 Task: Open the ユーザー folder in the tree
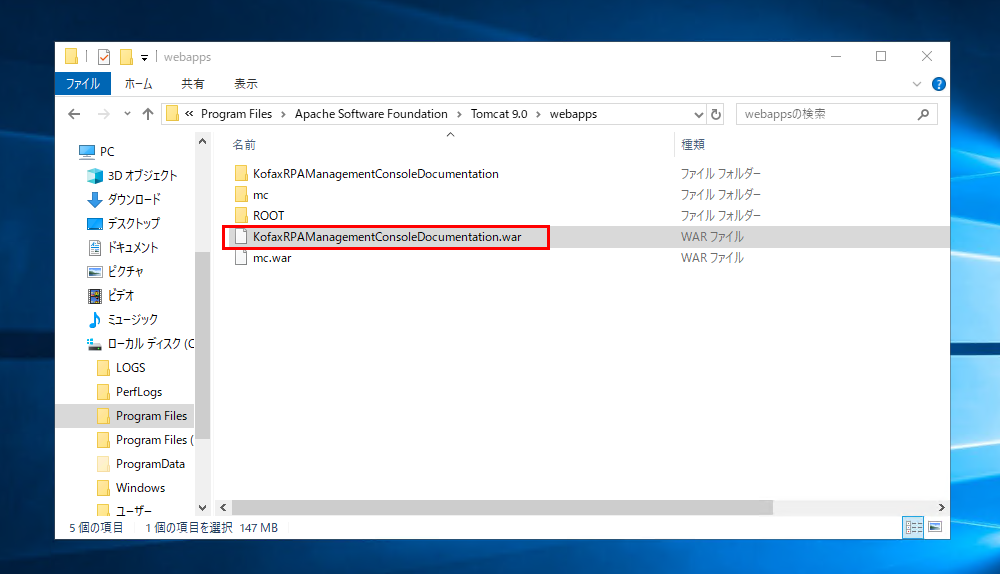[133, 510]
